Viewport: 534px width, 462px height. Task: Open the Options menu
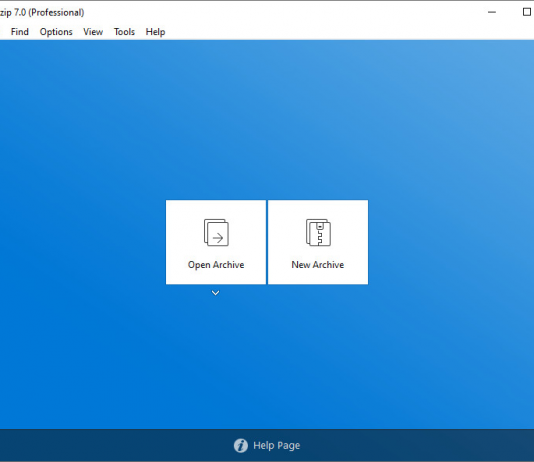[x=56, y=32]
